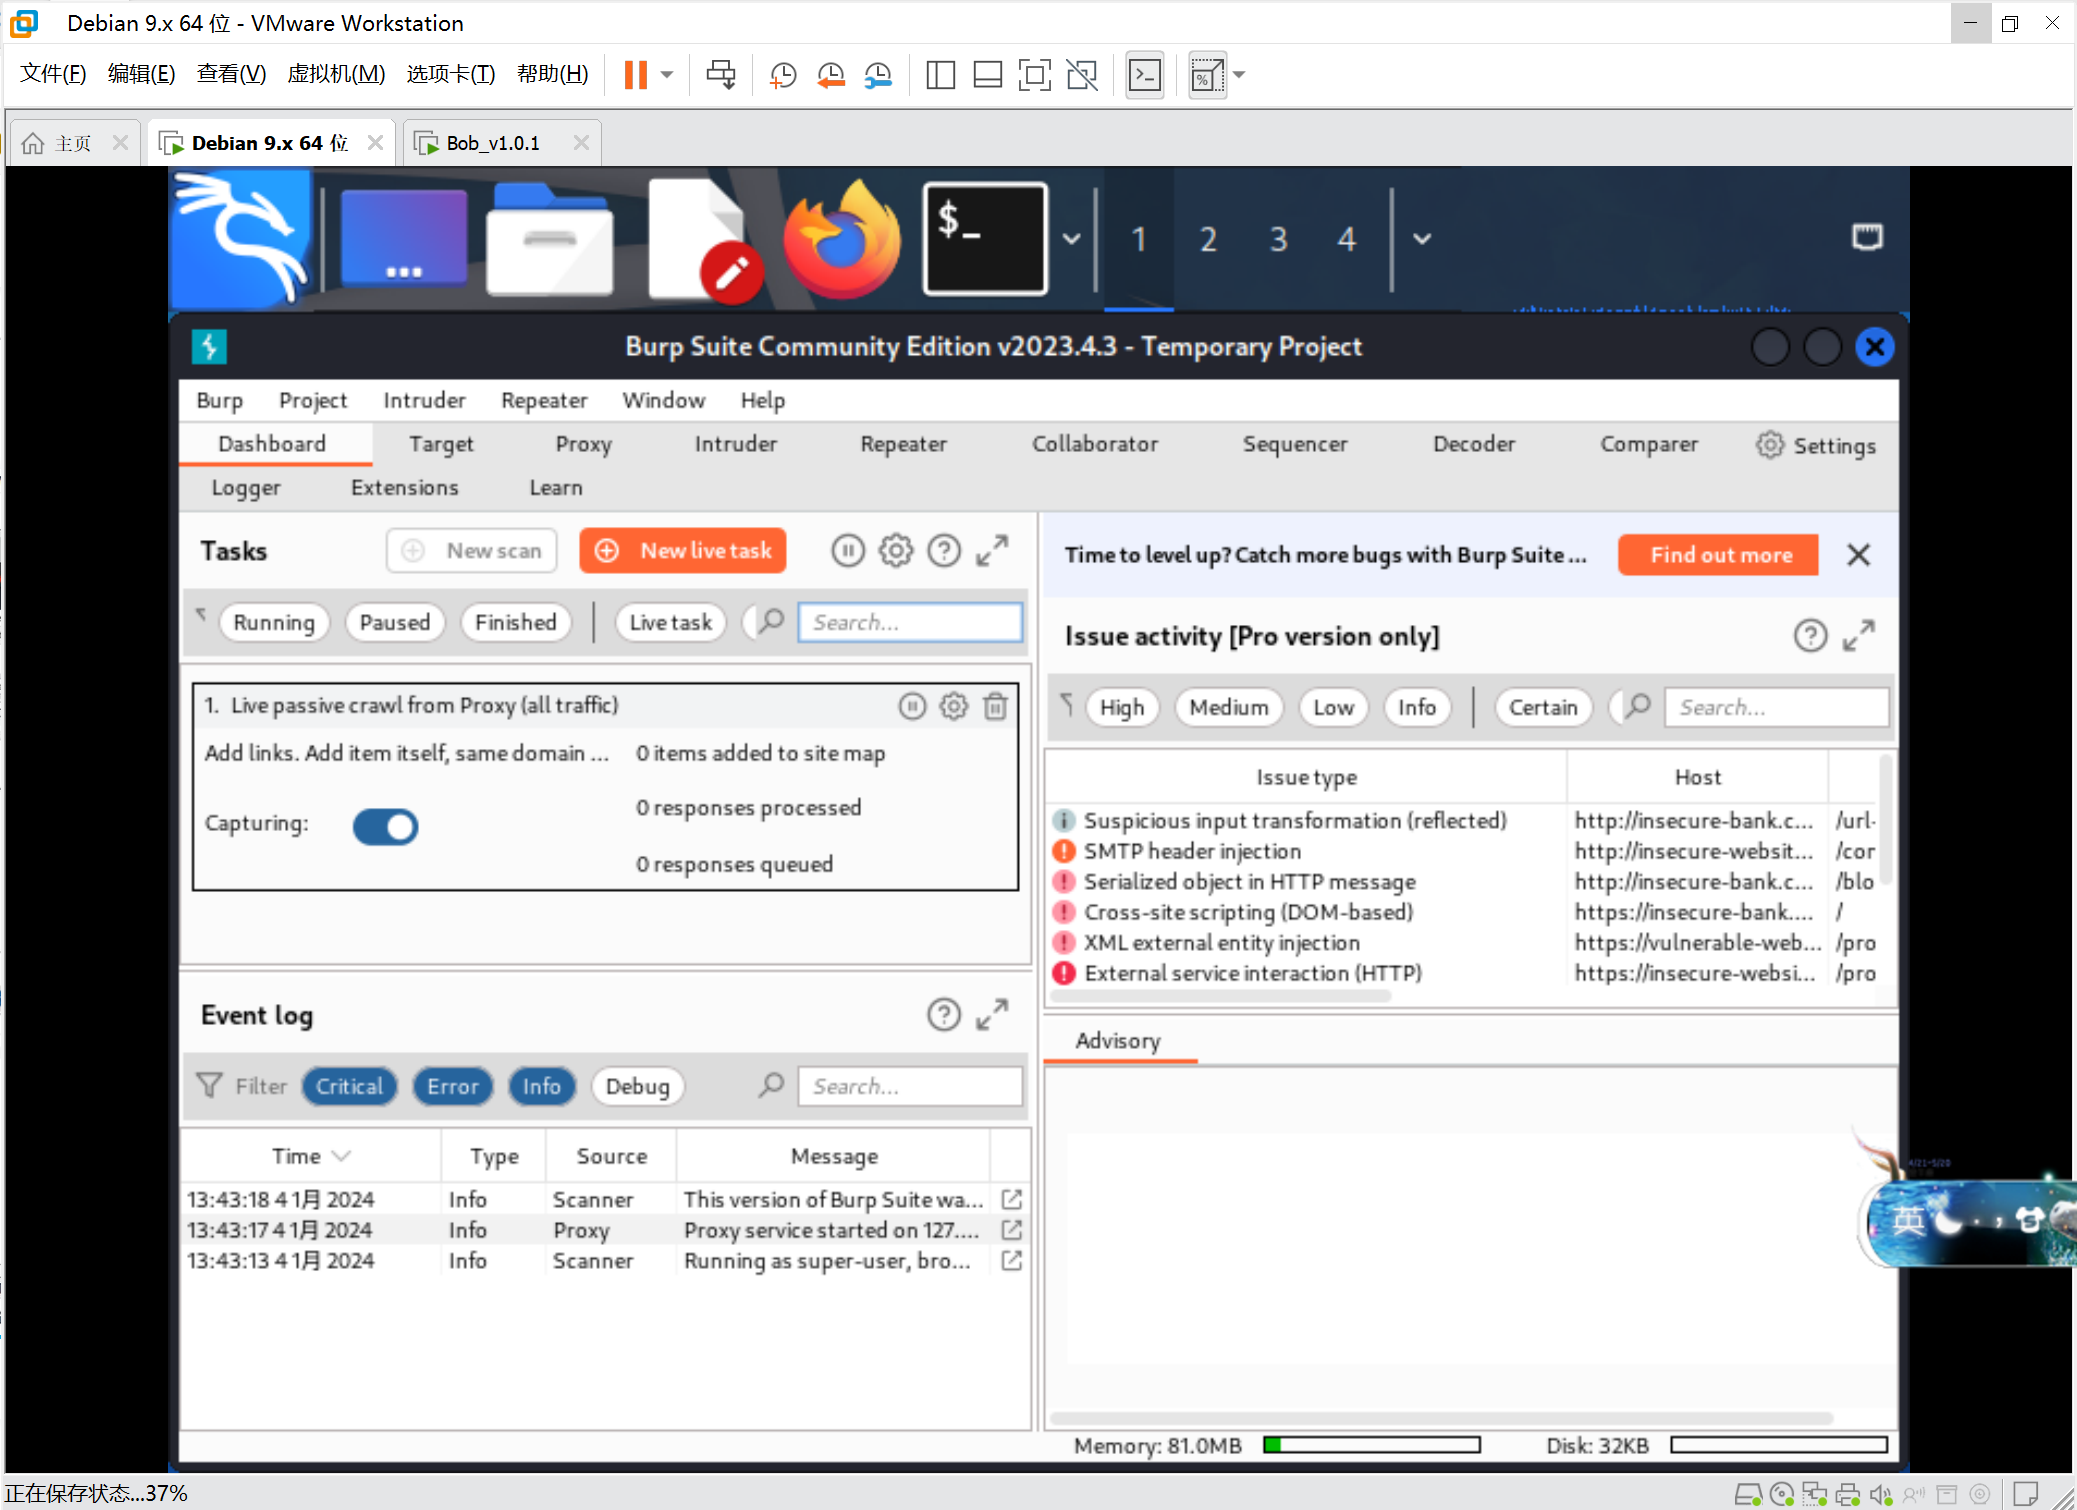Open the terminal emulator icon
The height and width of the screenshot is (1510, 2077).
click(x=985, y=239)
